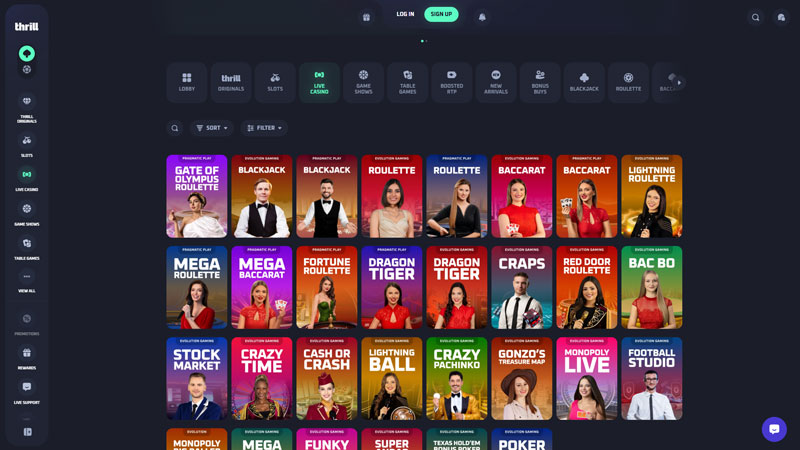The height and width of the screenshot is (450, 800).
Task: Open Fortune Roulette game
Action: [327, 288]
